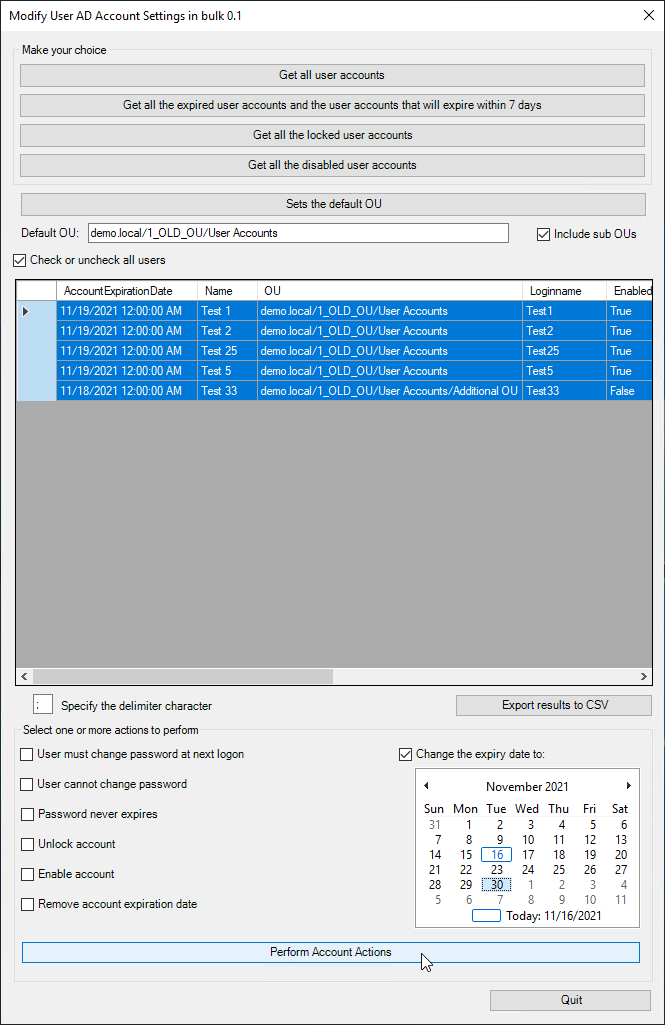Click Get all the locked user accounts
The width and height of the screenshot is (665, 1025).
332,135
